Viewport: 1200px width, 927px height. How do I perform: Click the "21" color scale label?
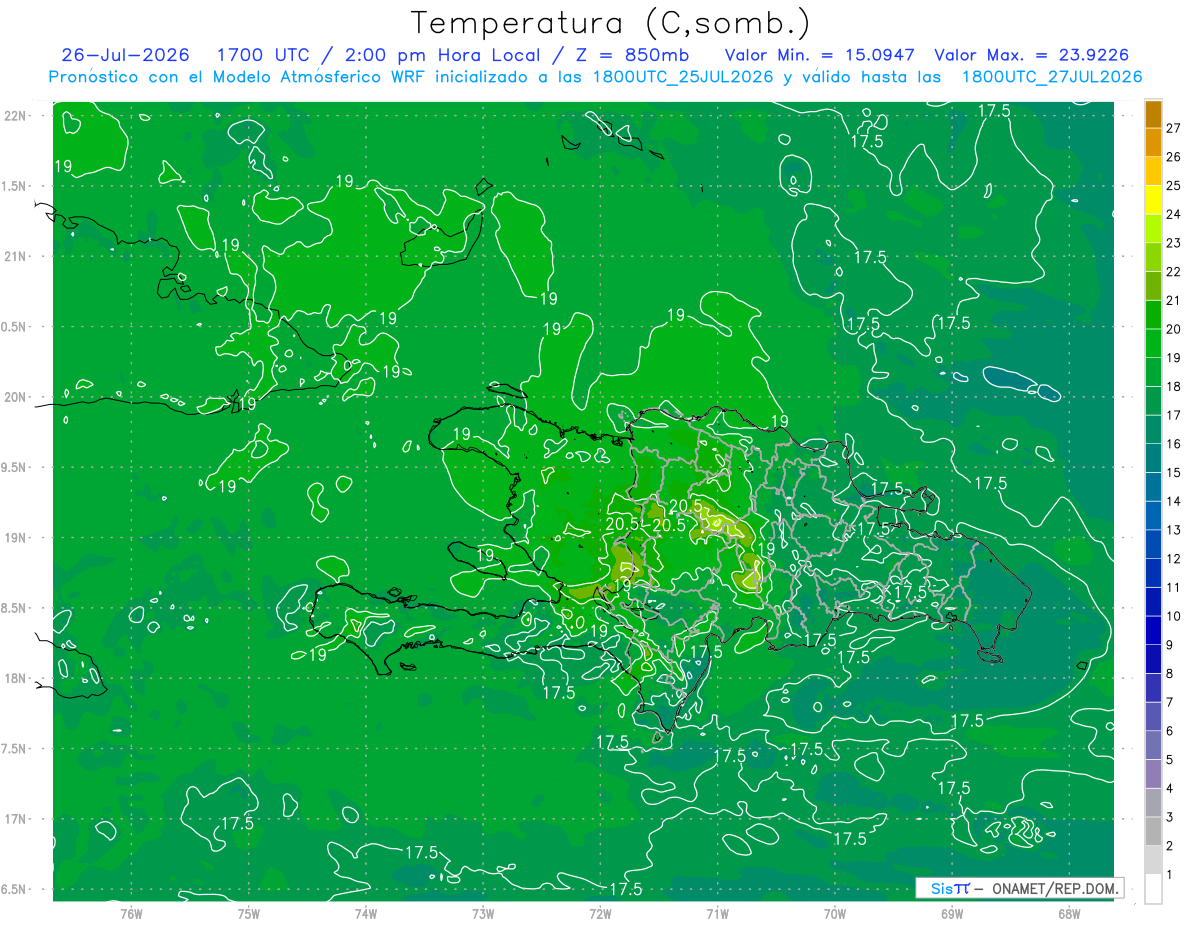point(1174,300)
